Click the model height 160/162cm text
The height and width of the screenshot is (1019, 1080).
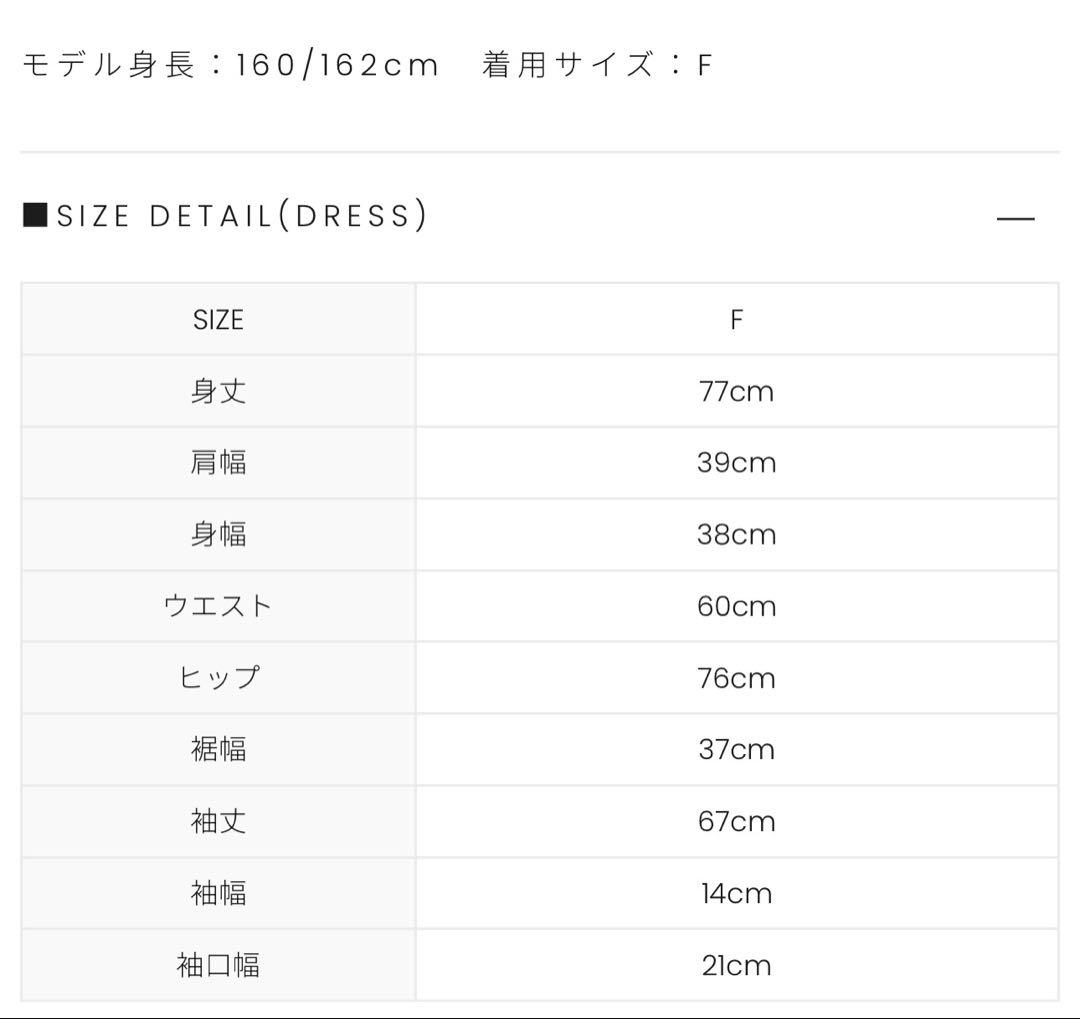(230, 65)
